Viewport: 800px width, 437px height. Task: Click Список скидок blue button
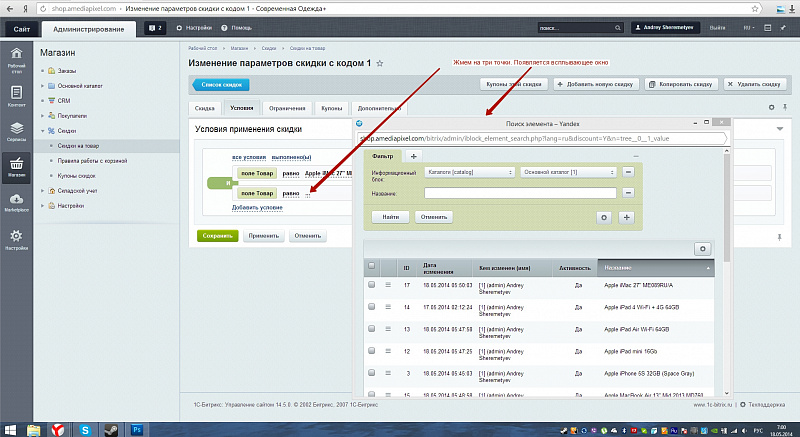[x=221, y=85]
